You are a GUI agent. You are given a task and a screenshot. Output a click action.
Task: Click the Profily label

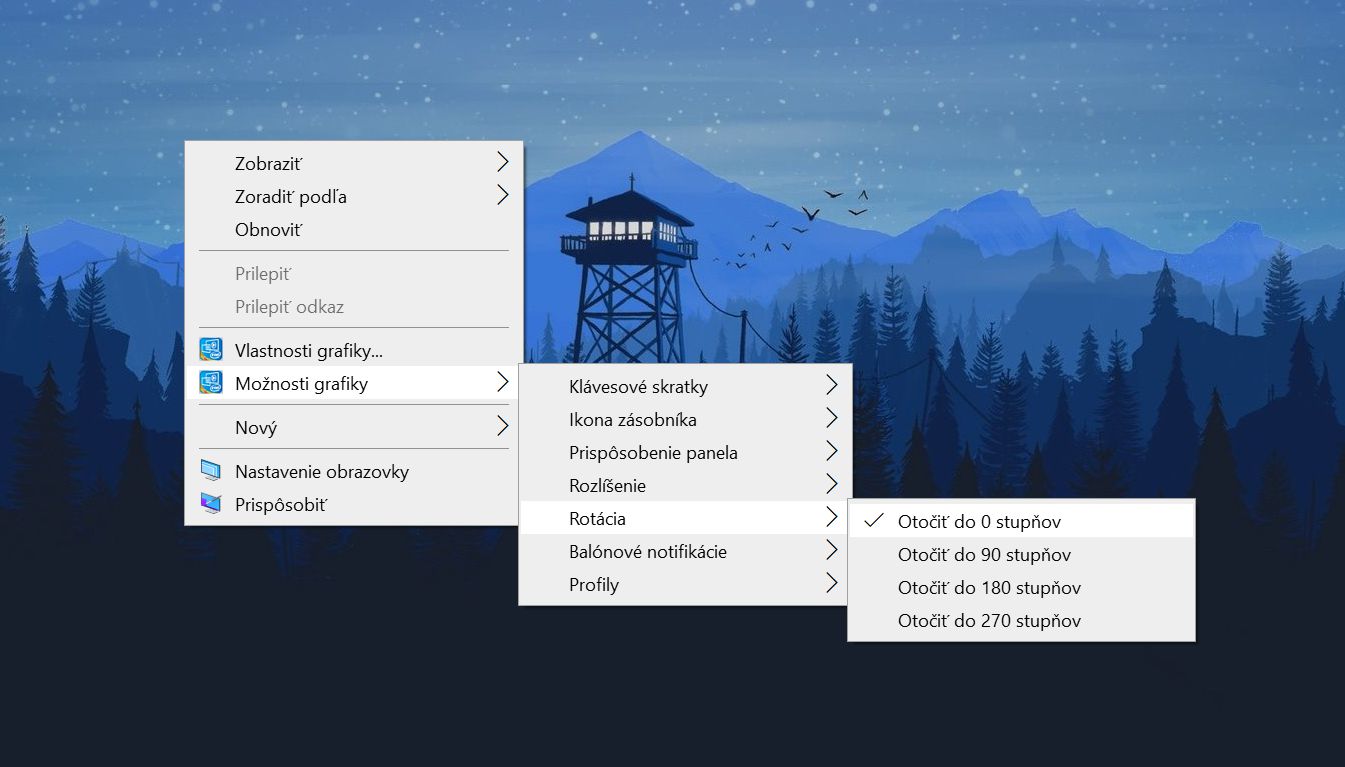pyautogui.click(x=594, y=585)
